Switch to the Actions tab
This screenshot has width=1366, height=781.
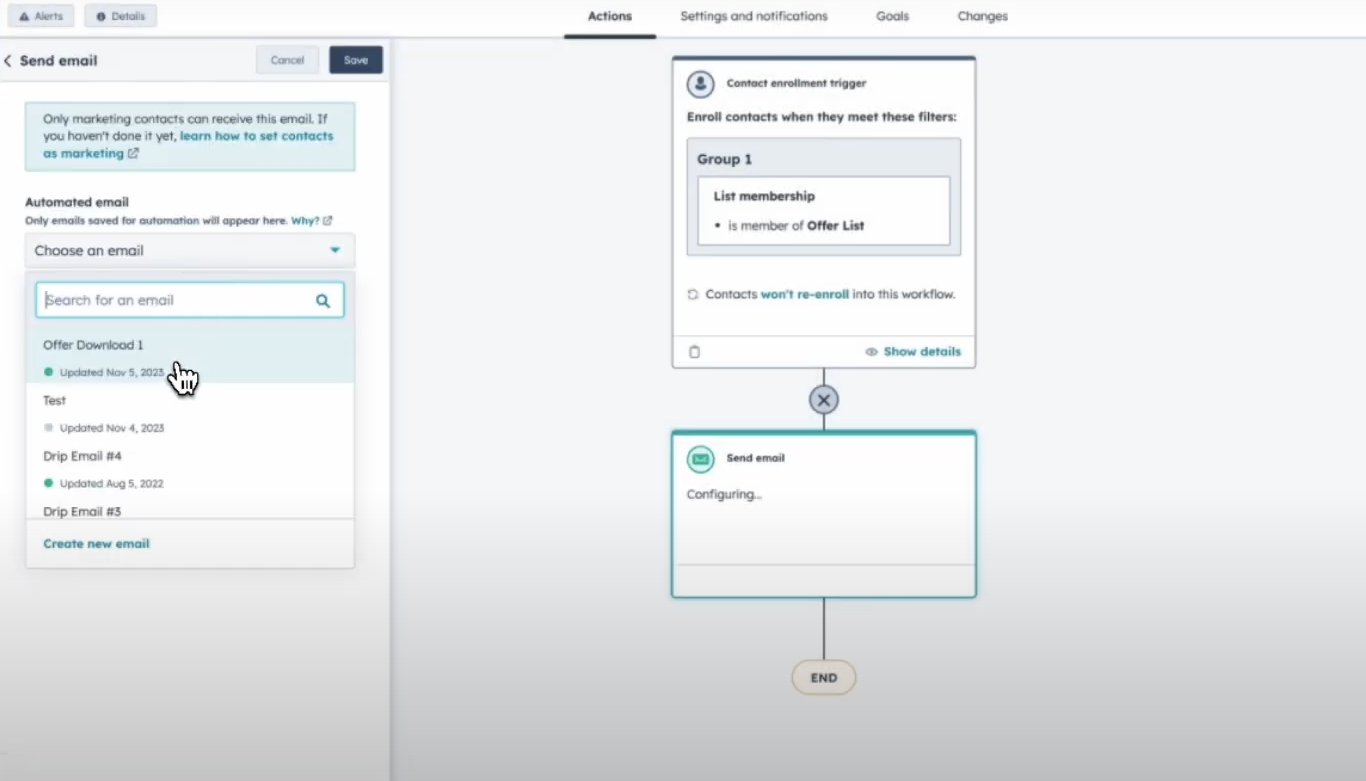point(610,17)
